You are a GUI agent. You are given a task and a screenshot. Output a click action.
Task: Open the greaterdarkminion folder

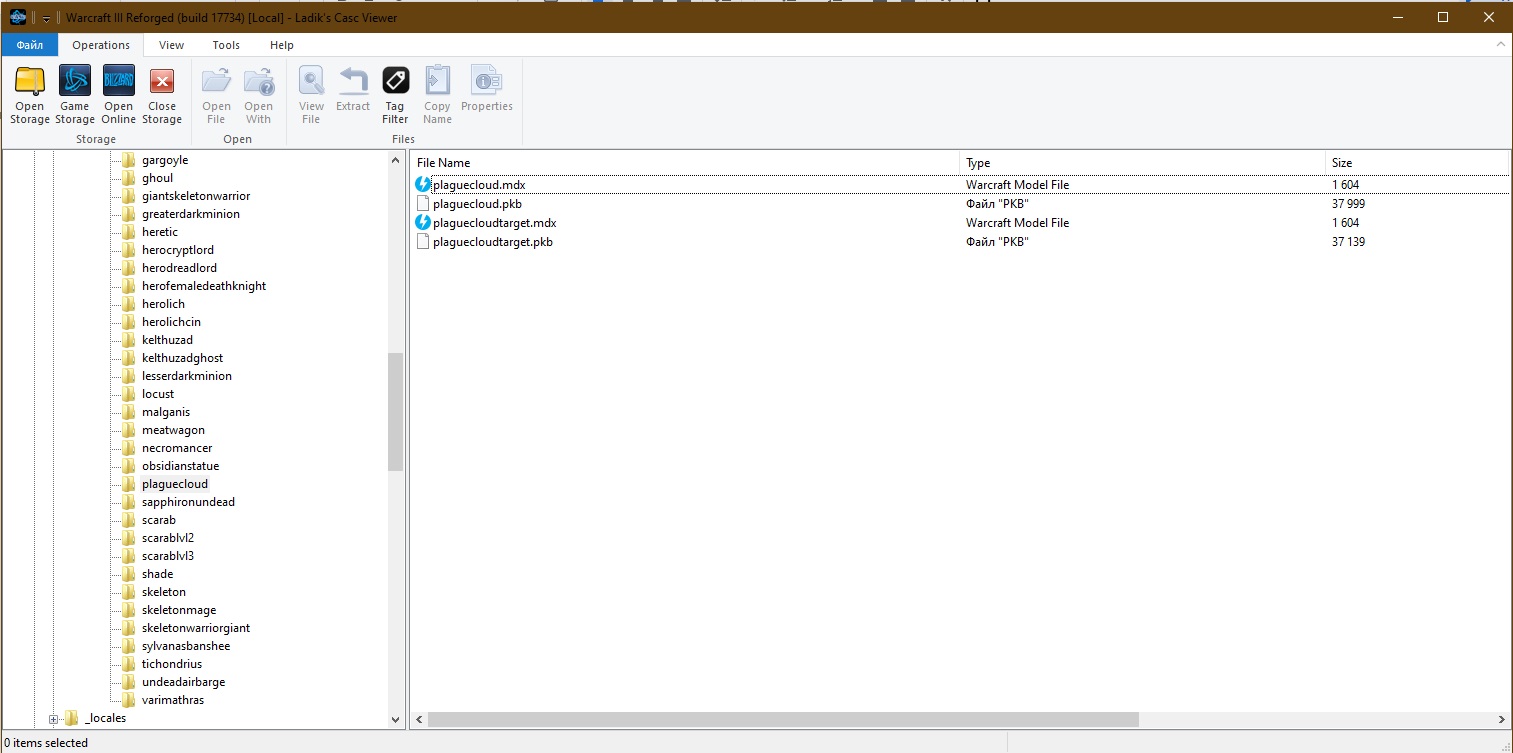(191, 214)
